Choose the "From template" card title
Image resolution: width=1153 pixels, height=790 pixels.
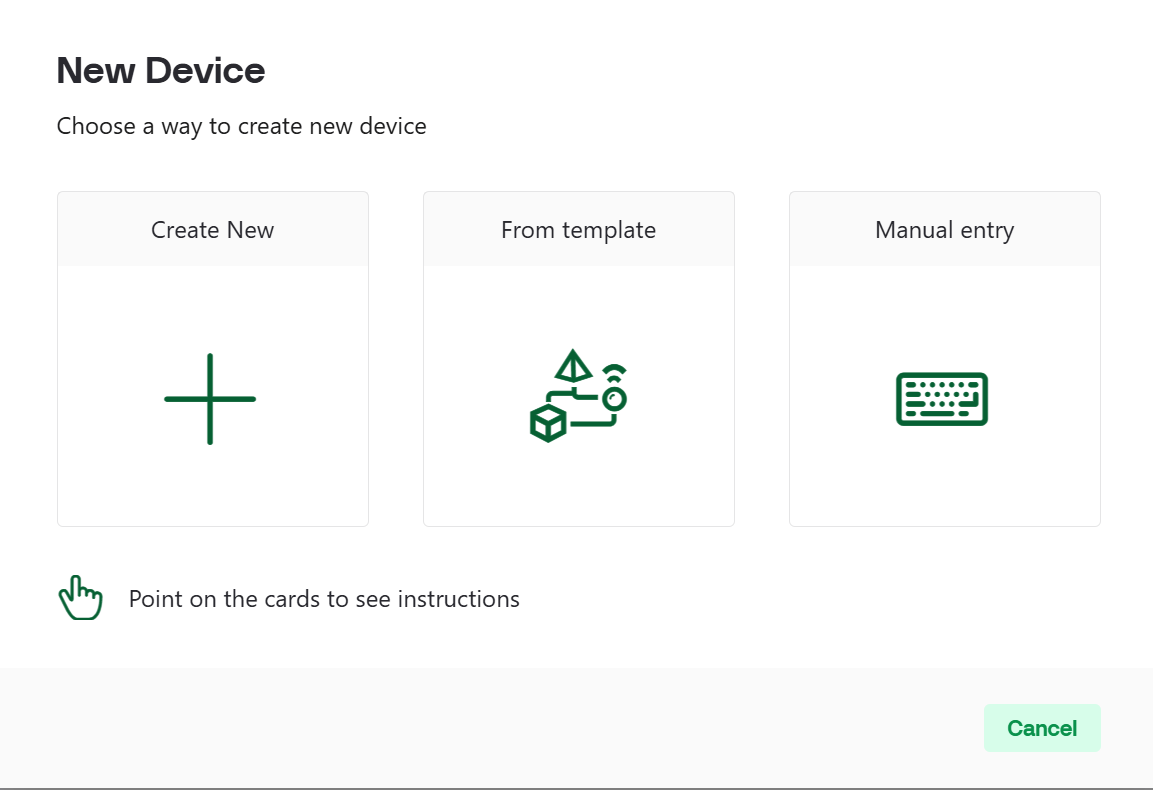tap(578, 230)
